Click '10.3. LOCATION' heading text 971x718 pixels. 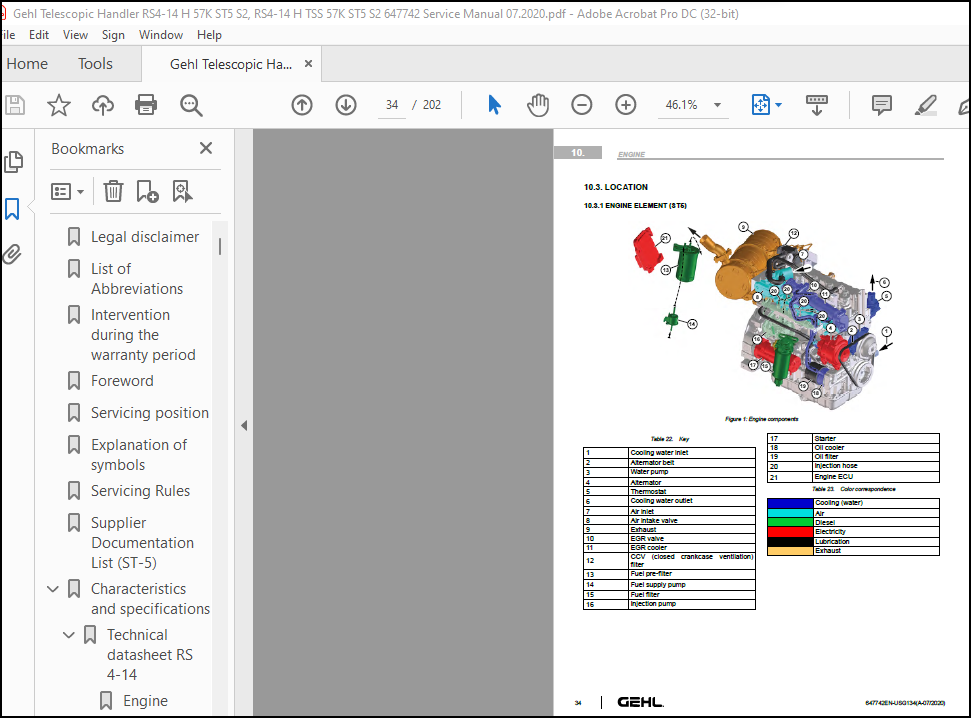point(616,187)
